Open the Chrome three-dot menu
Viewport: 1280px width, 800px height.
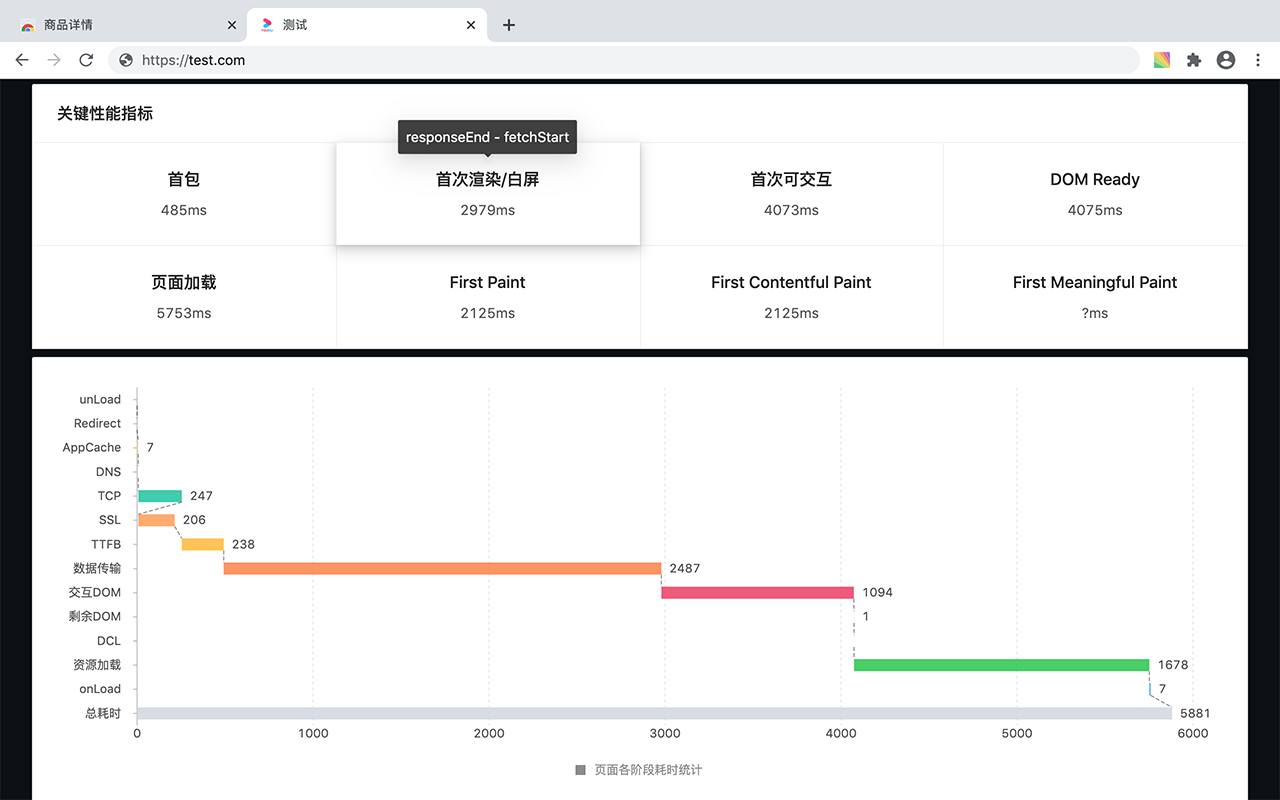tap(1258, 60)
